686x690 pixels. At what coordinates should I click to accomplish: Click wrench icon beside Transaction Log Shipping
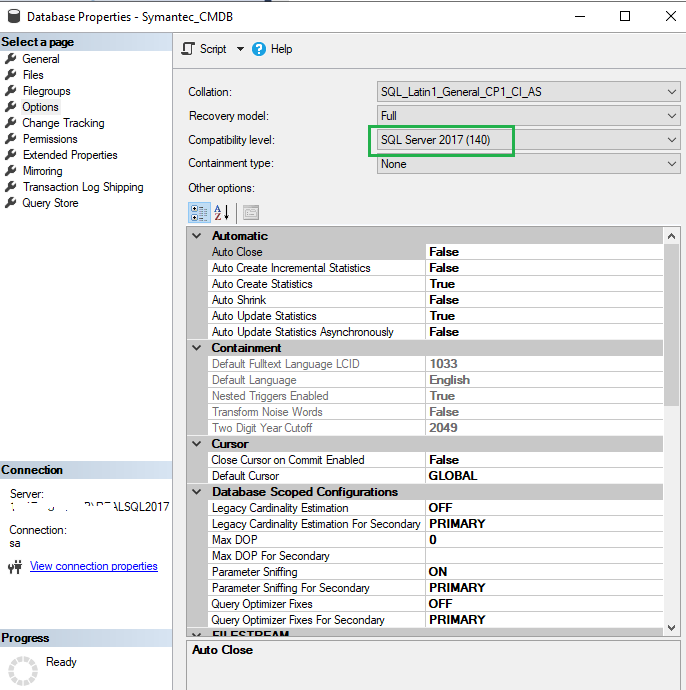pos(11,187)
